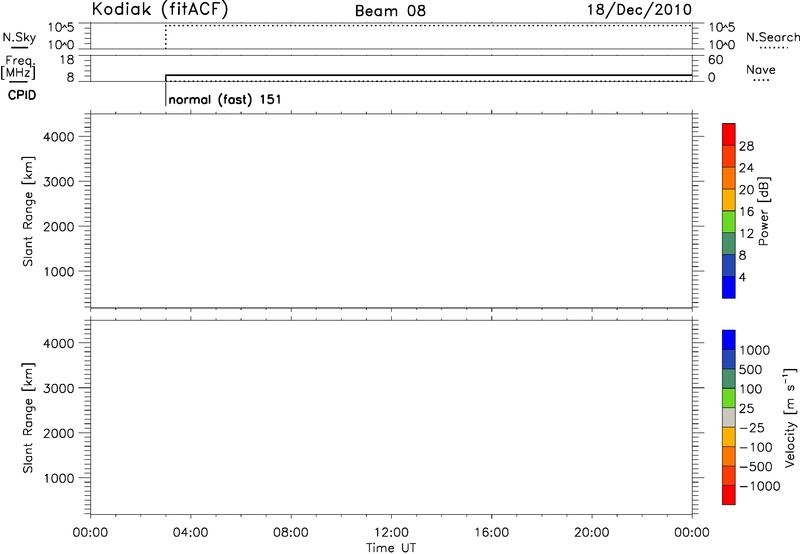This screenshot has width=800, height=554.
Task: Click the "4" label on Power colorbar
Action: click(742, 277)
